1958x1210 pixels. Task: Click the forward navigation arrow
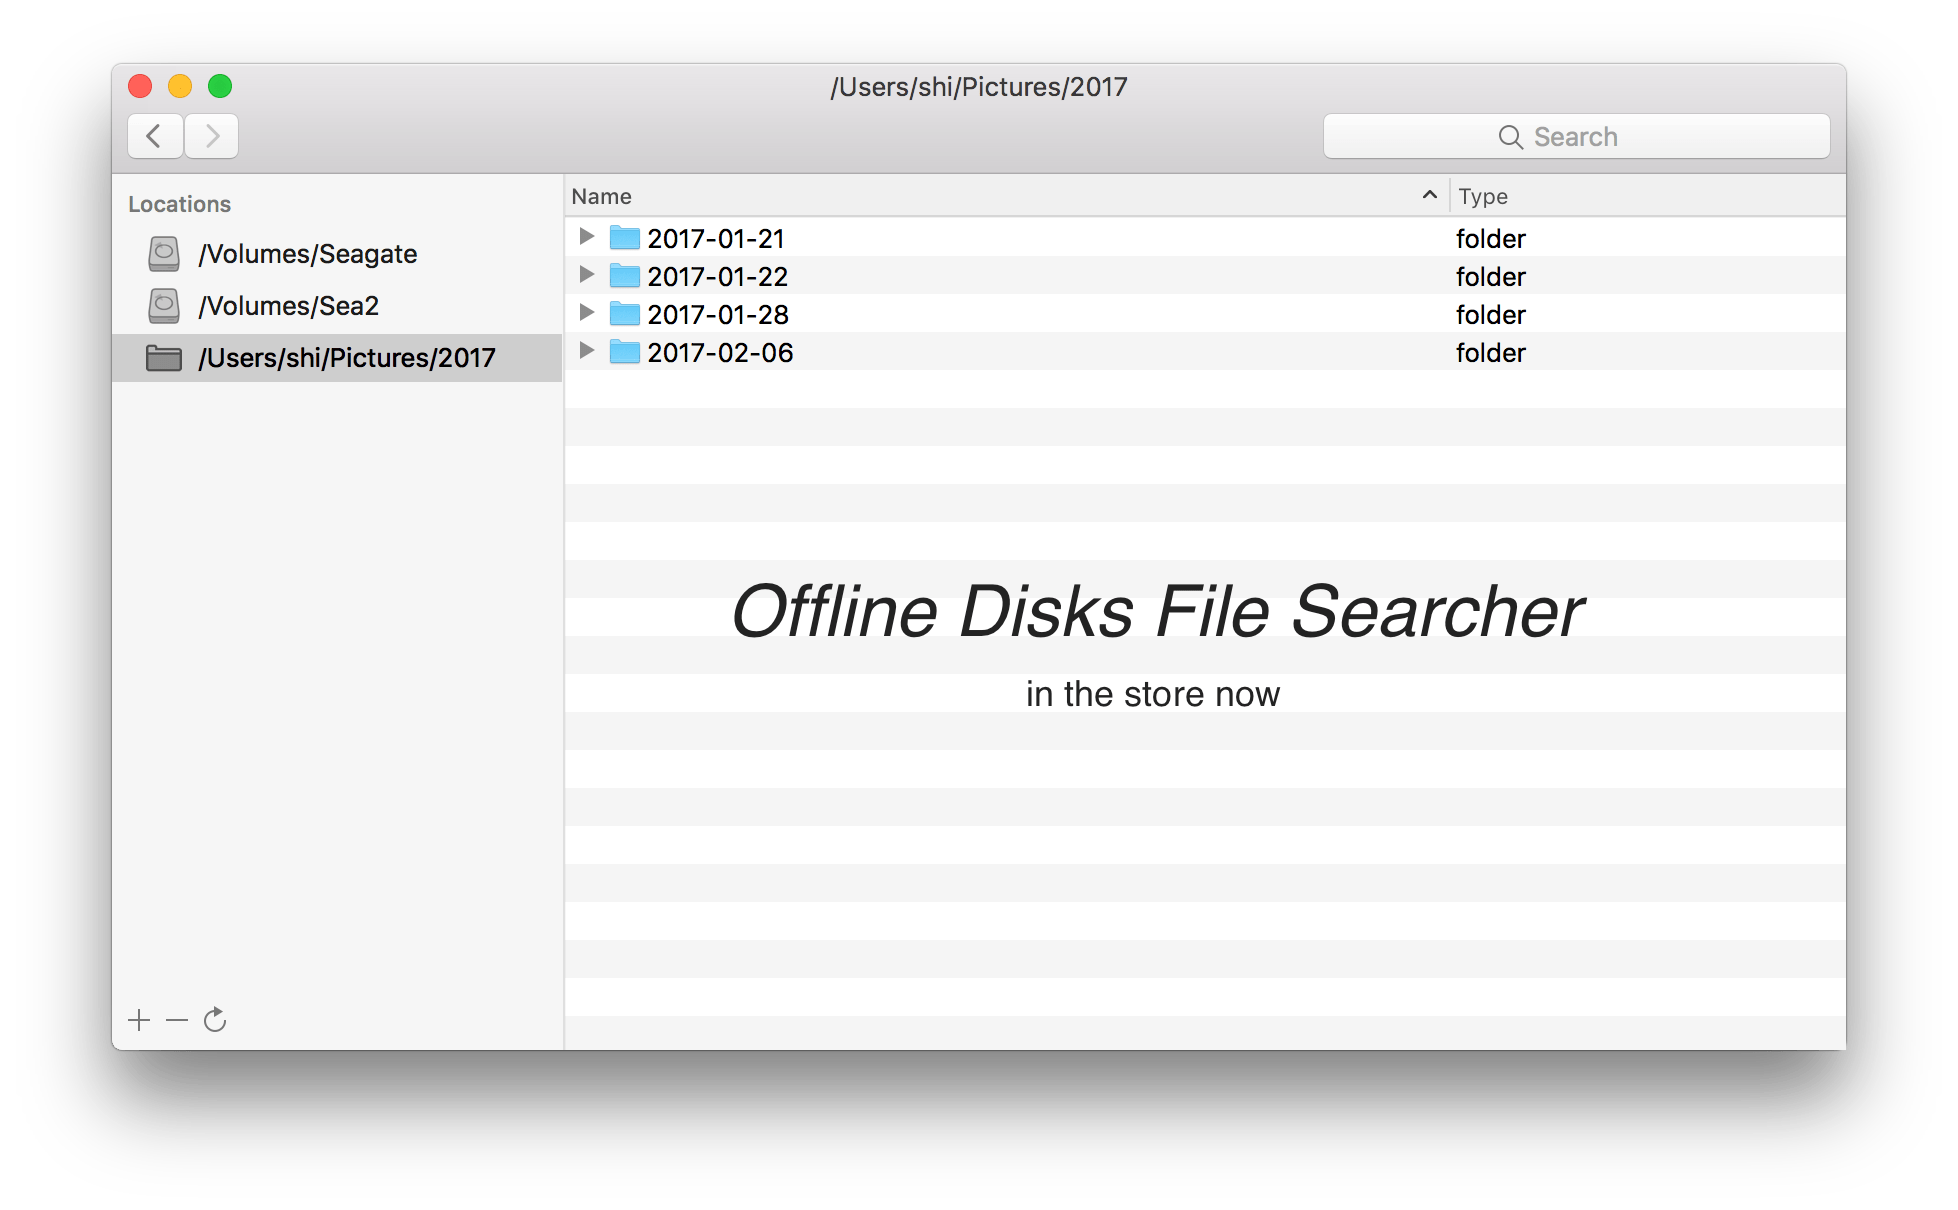pos(211,136)
